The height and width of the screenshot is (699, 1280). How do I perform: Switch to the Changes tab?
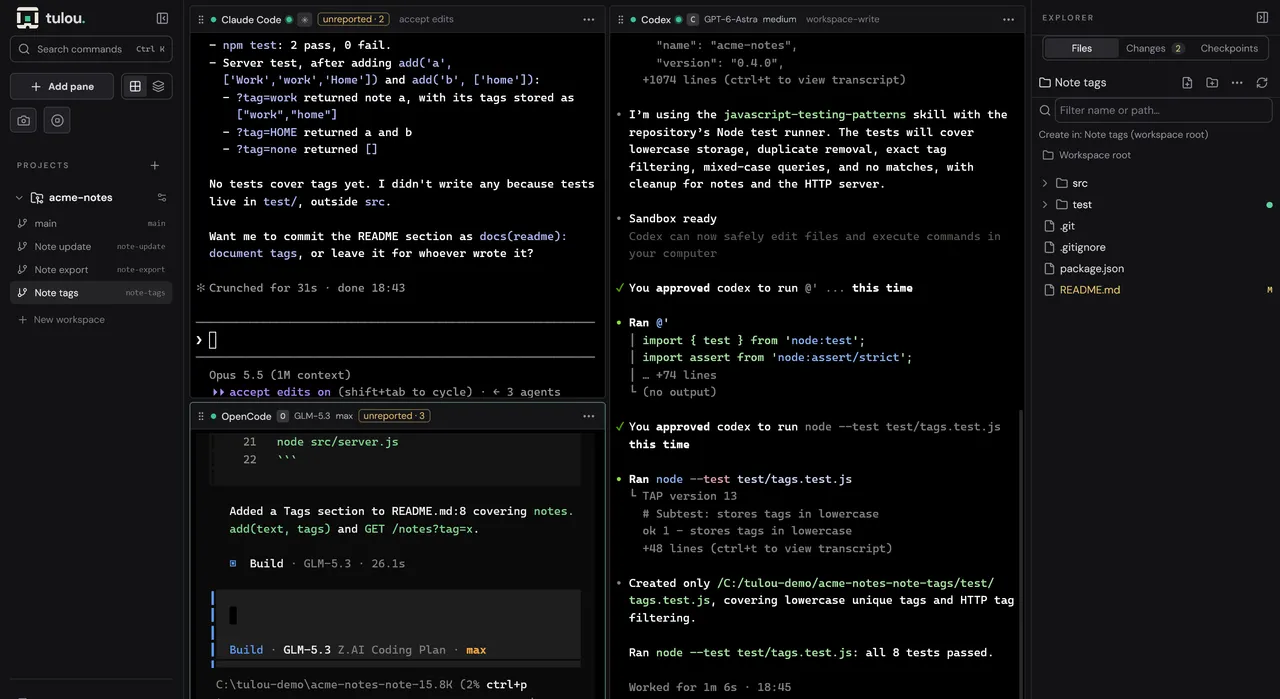point(1154,48)
